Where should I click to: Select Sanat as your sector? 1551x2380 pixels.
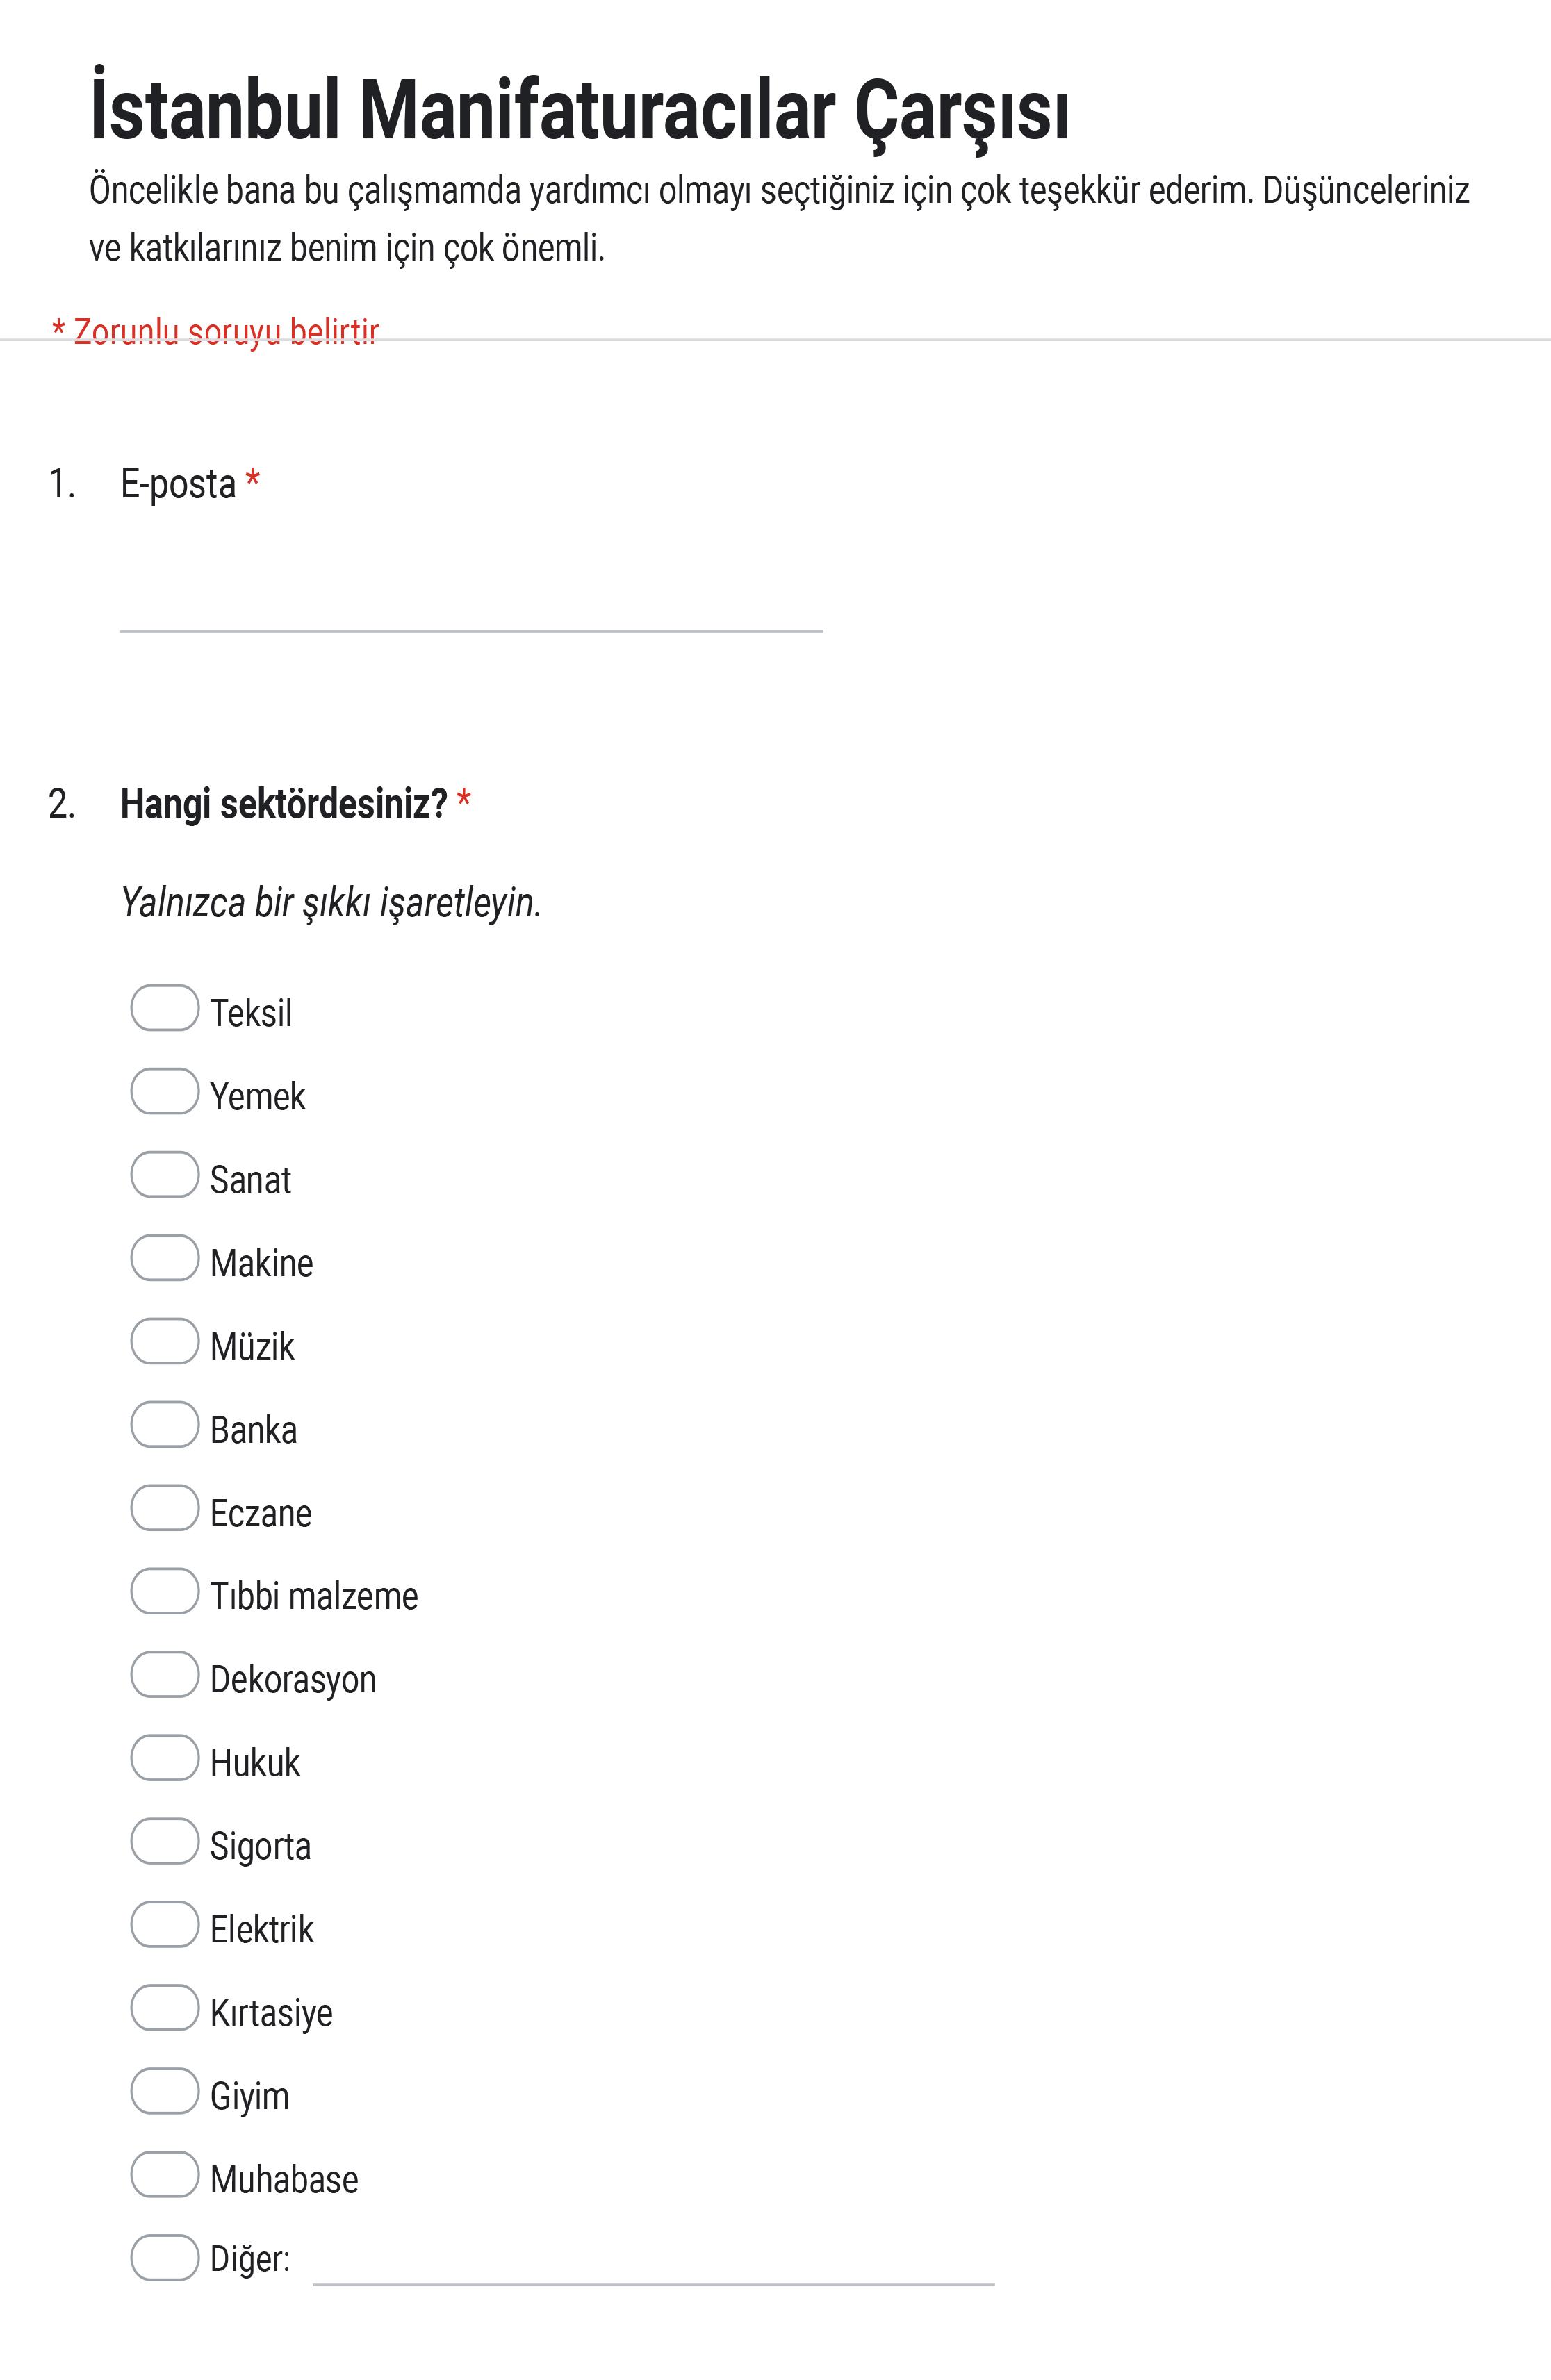pyautogui.click(x=165, y=1174)
